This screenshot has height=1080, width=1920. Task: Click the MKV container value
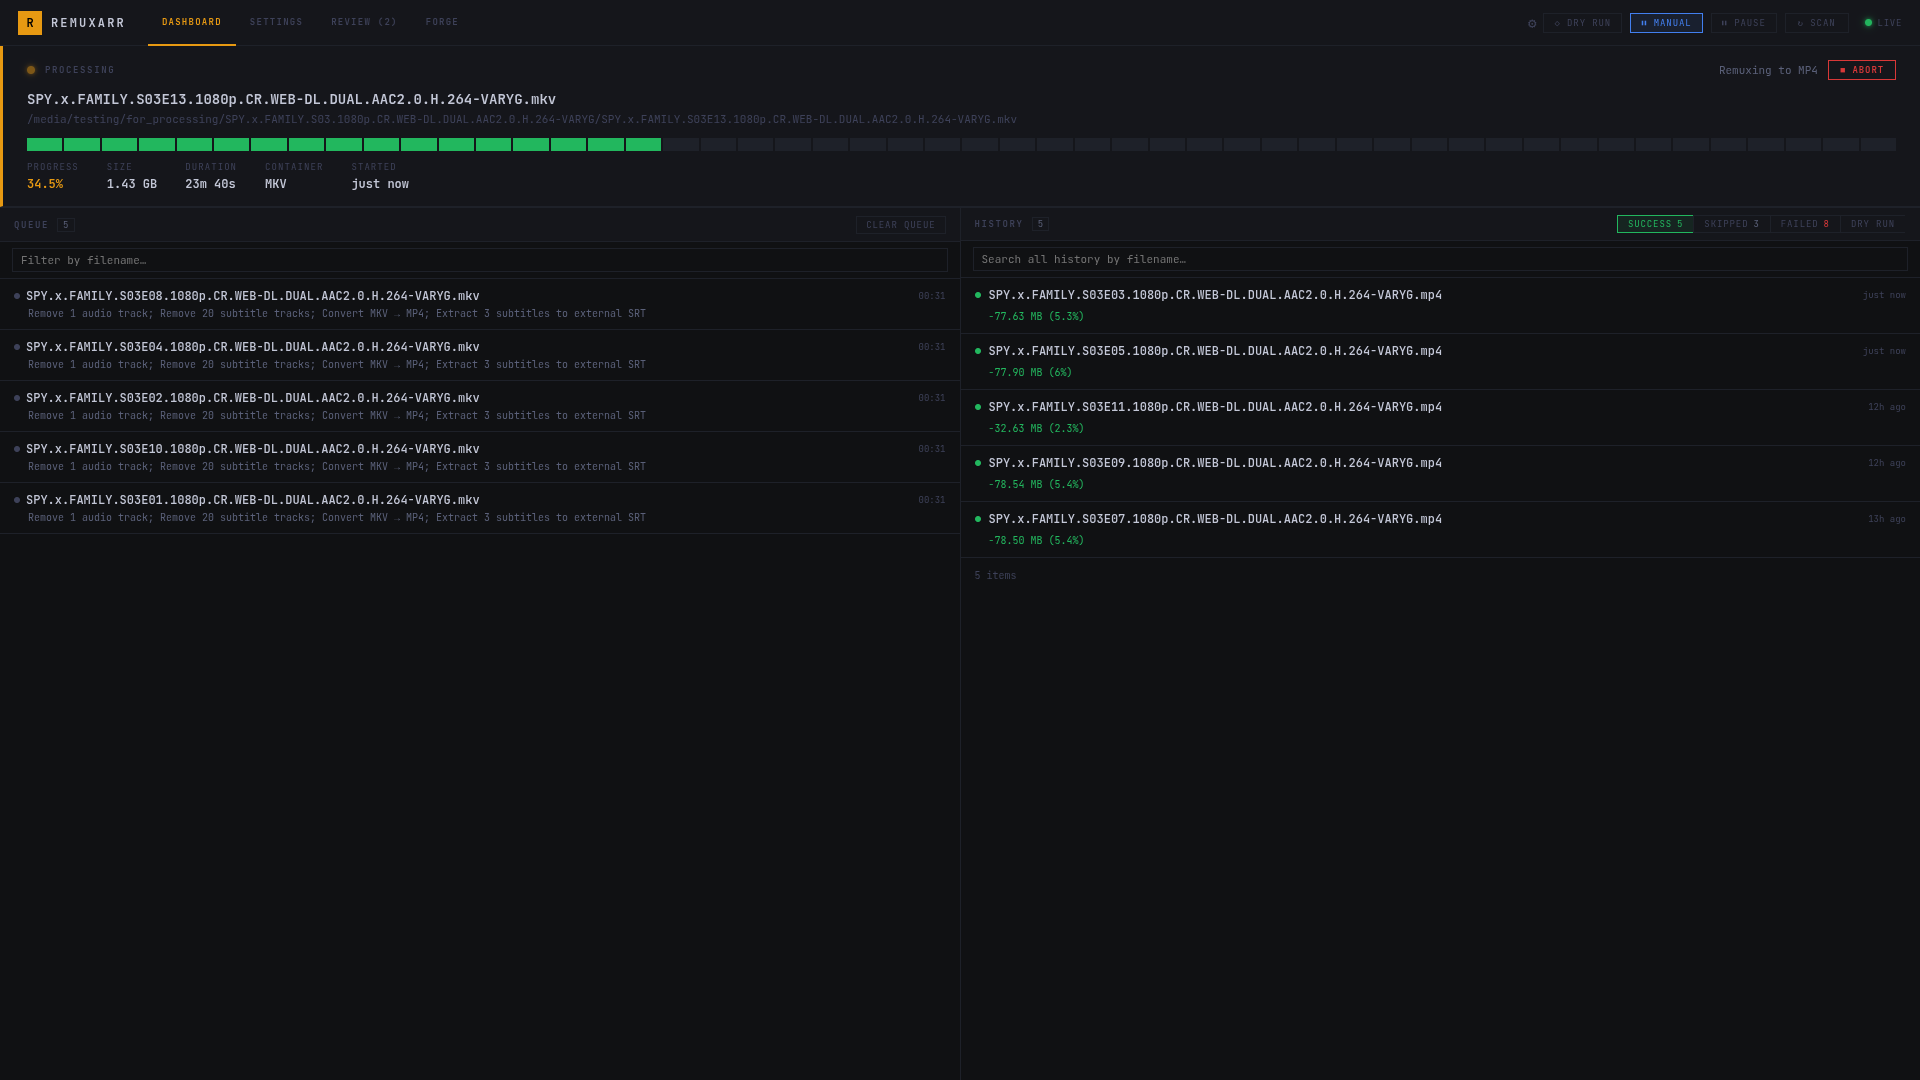[276, 184]
